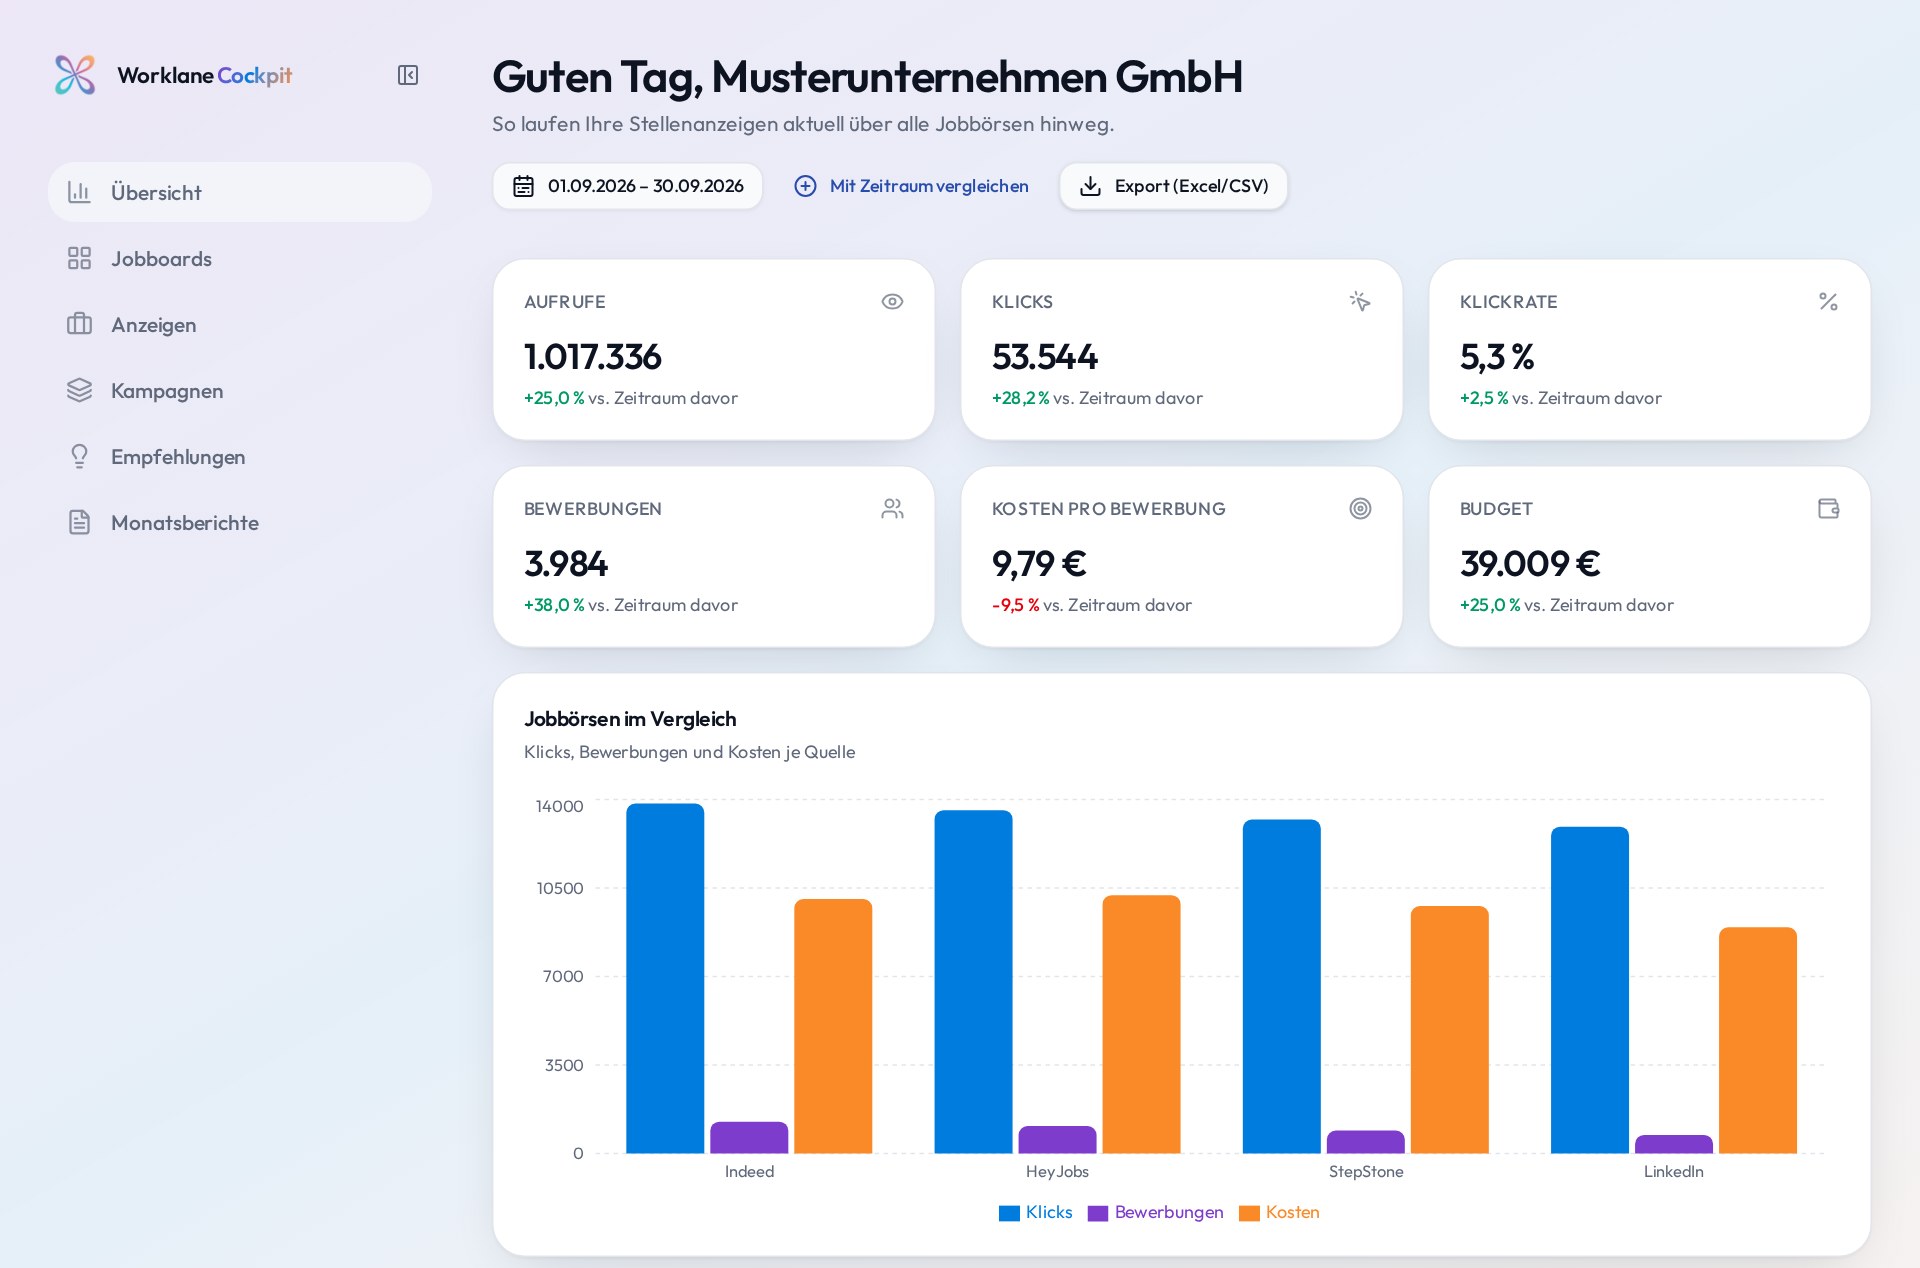Viewport: 1920px width, 1268px height.
Task: Click the document icon beside Monatsberichte
Action: click(79, 522)
